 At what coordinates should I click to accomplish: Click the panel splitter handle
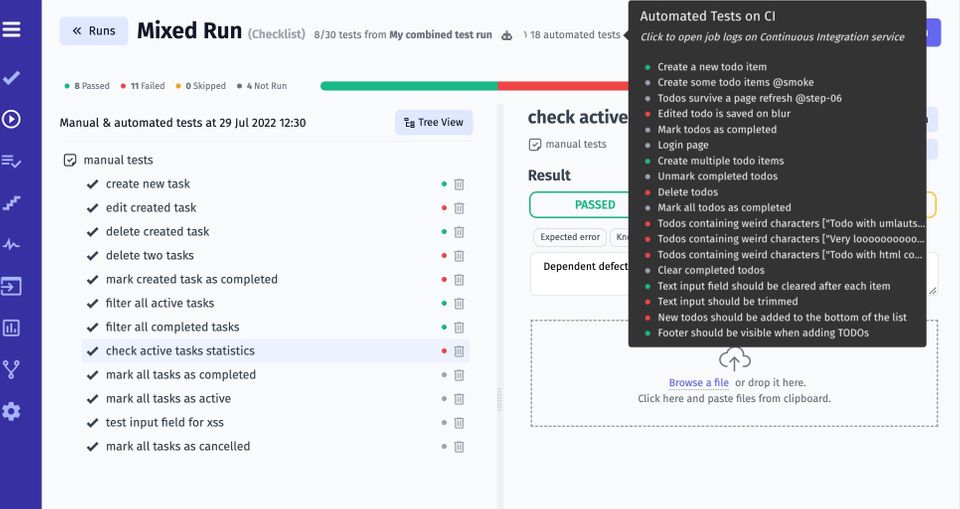point(500,399)
